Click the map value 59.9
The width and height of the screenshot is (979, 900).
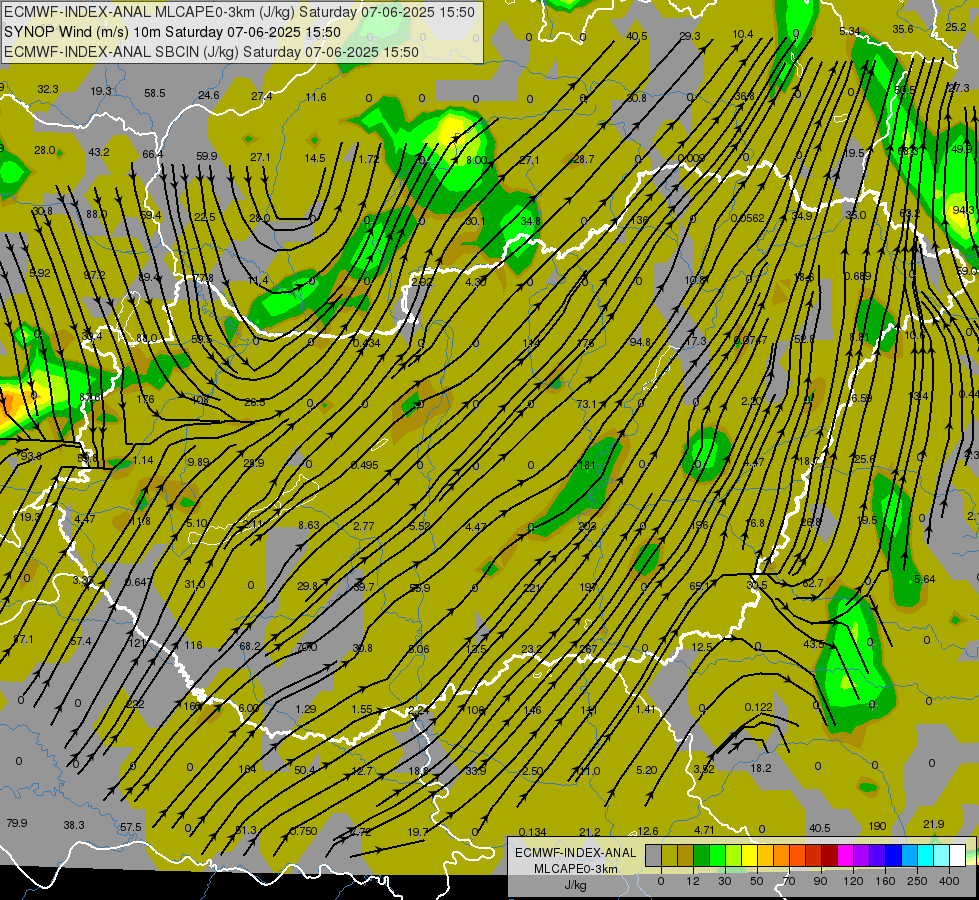(206, 156)
